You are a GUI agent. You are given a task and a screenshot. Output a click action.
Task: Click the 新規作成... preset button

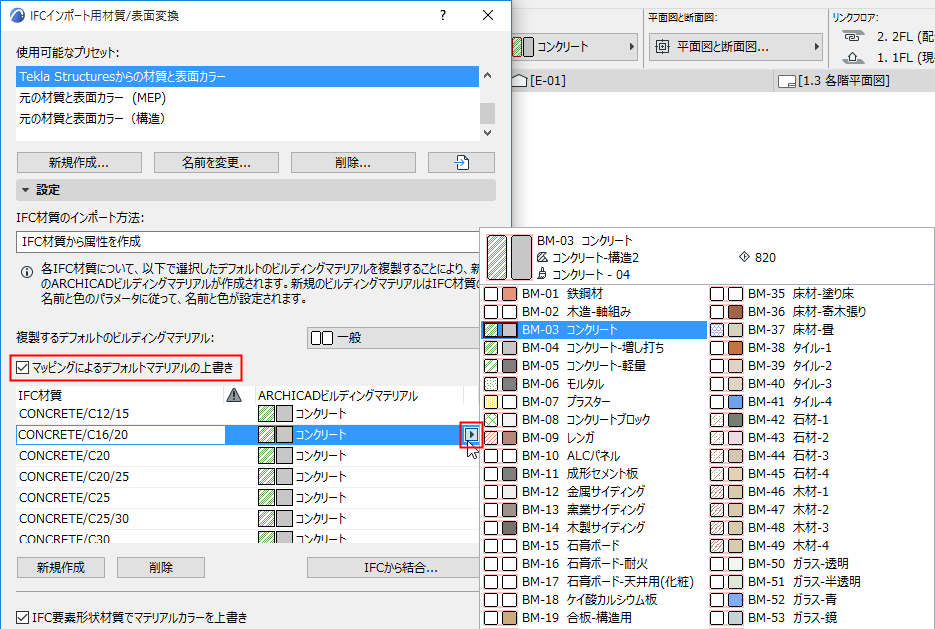79,162
